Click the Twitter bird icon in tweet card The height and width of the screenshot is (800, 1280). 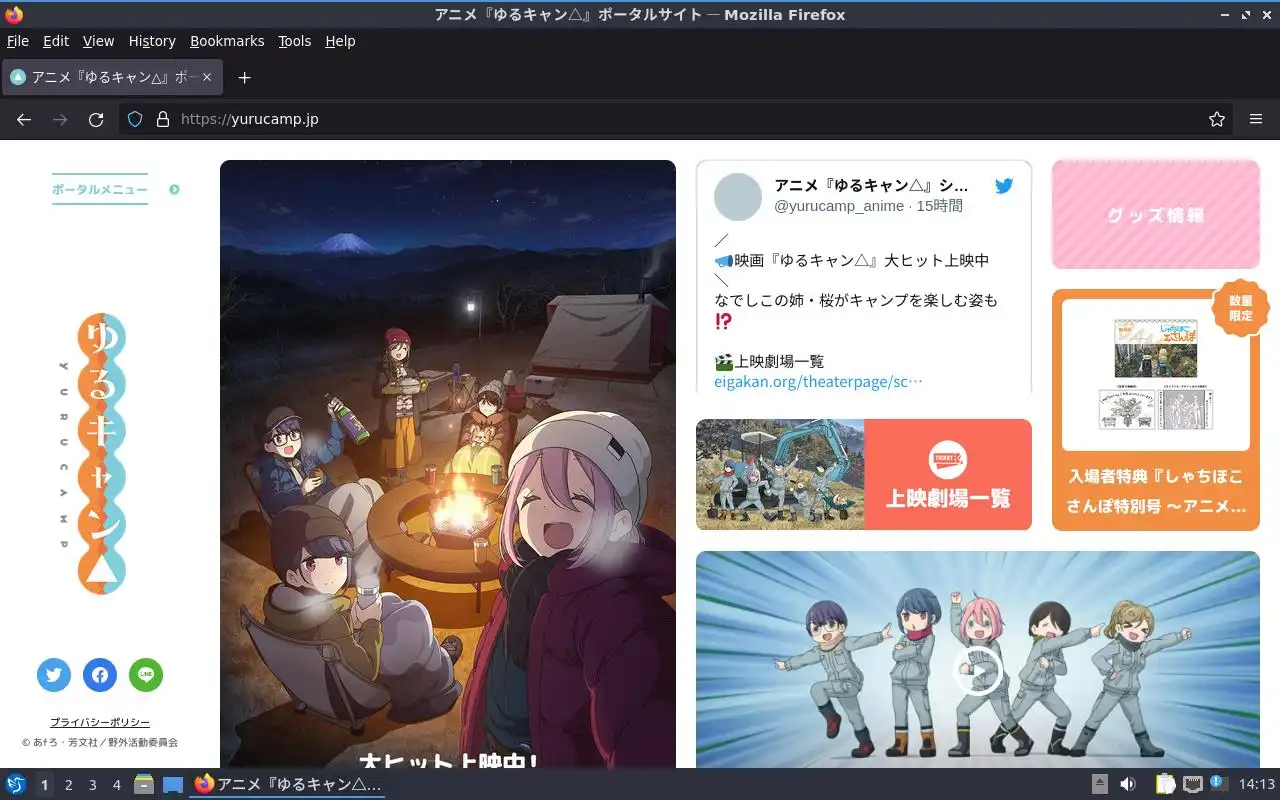click(x=1004, y=186)
